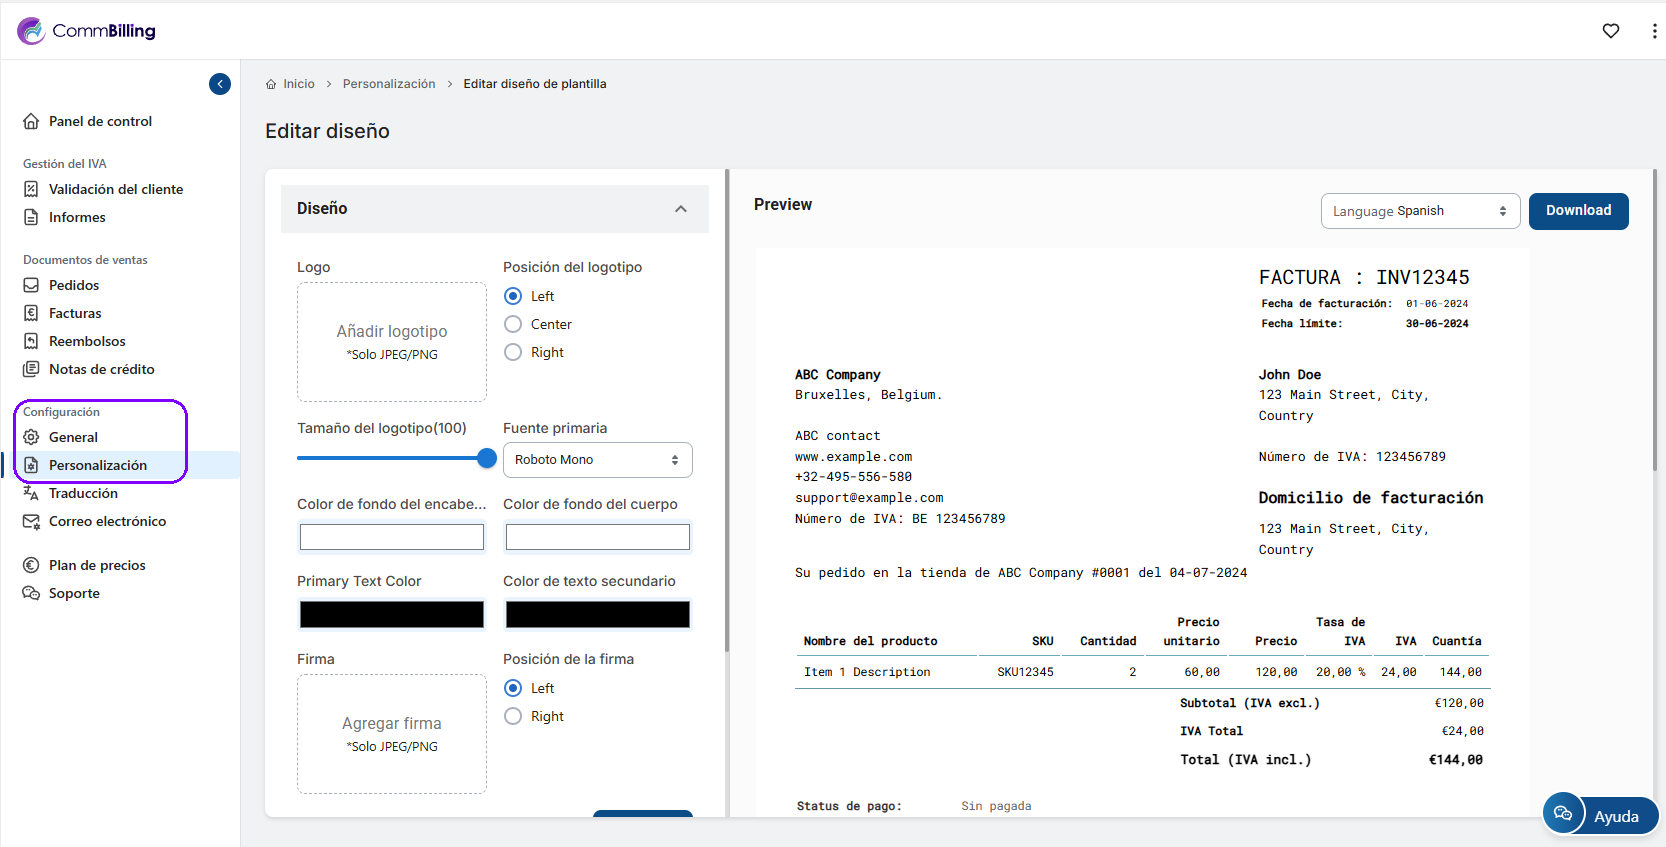Click the General gear icon

pyautogui.click(x=31, y=437)
